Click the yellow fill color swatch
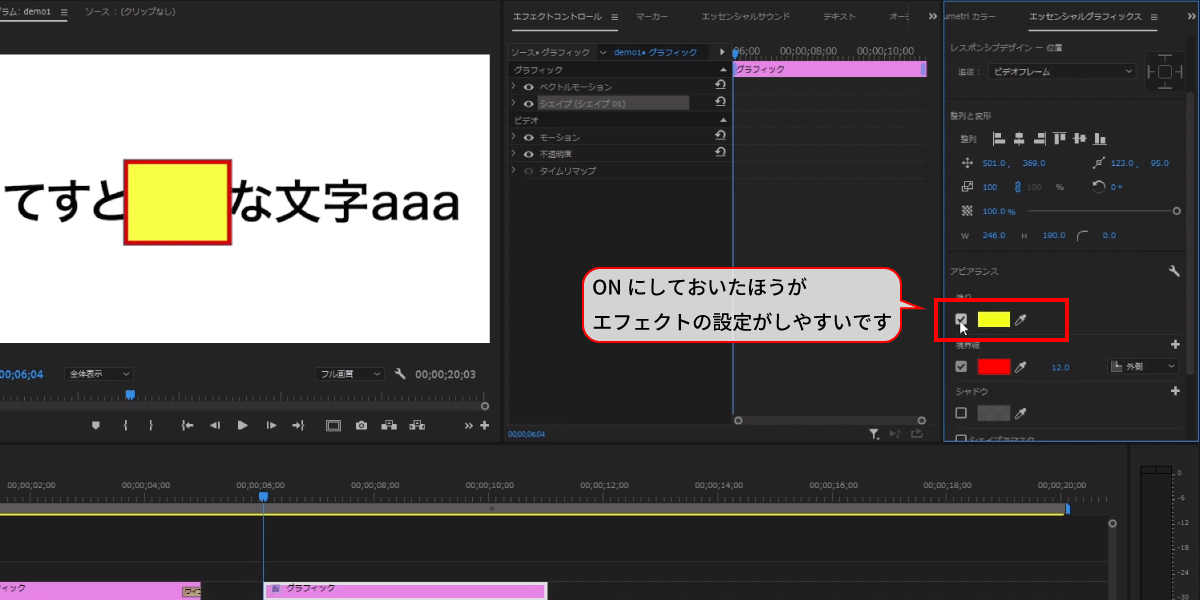Screen dimensions: 1200x600 993,320
